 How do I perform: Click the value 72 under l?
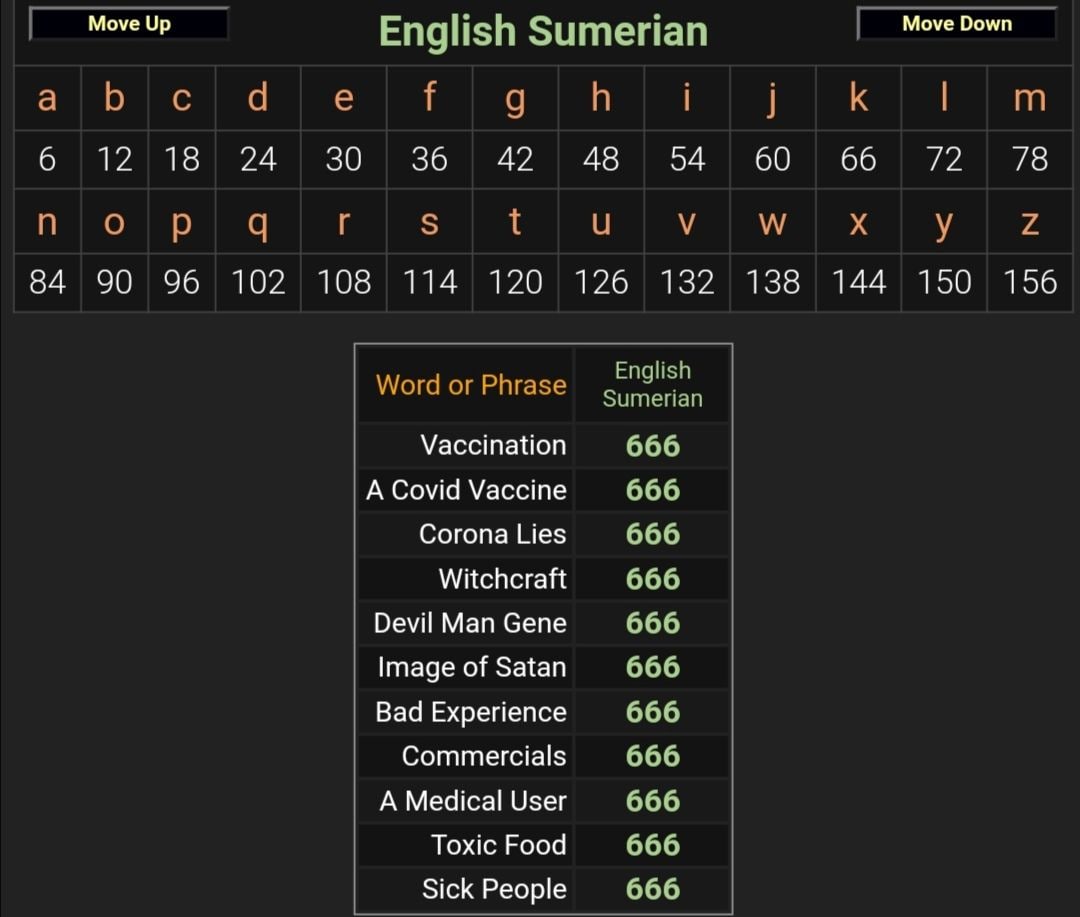(x=944, y=159)
